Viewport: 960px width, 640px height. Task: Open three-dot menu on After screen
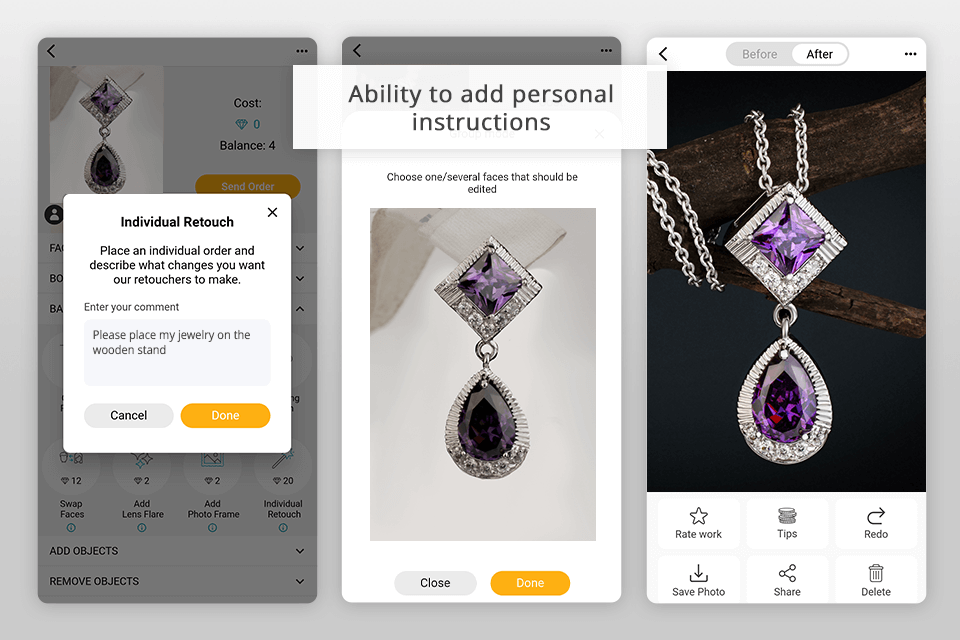click(910, 54)
